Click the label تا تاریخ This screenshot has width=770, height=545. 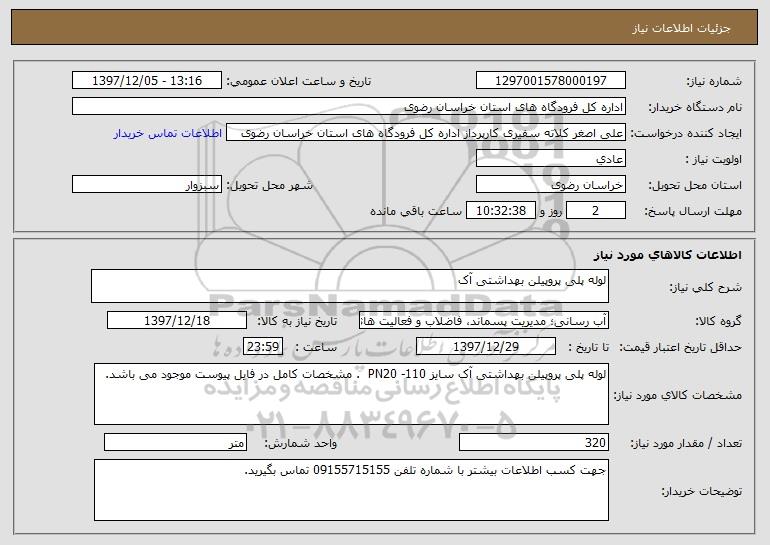588,347
